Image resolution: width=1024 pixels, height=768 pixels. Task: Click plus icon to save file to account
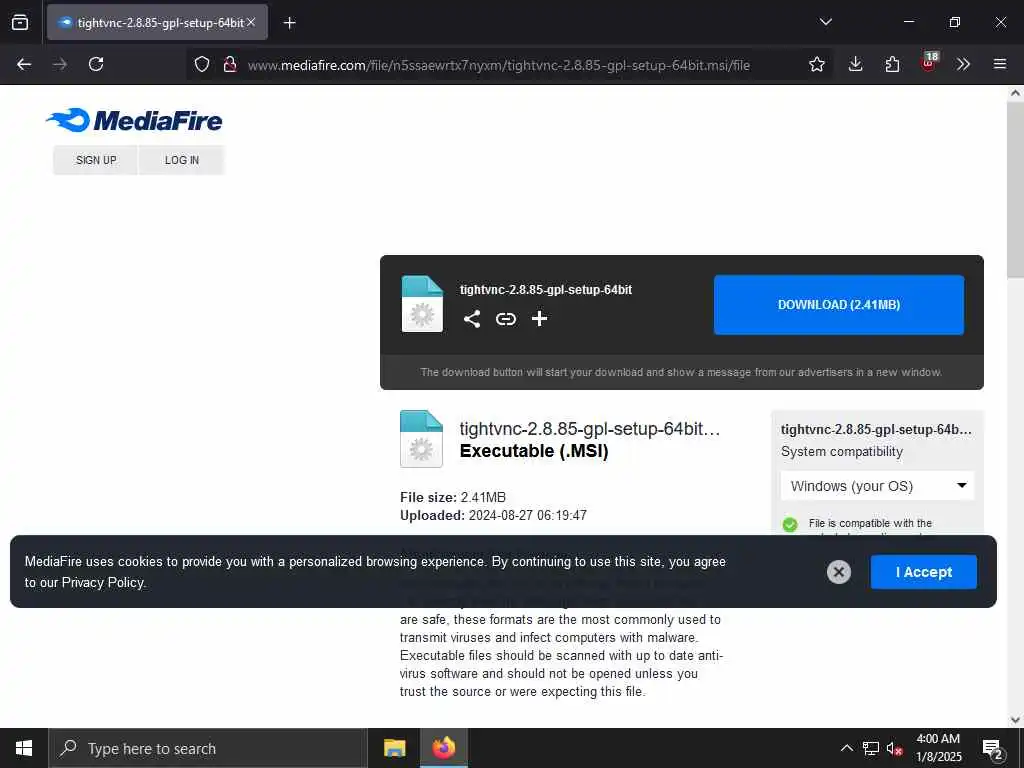(539, 319)
